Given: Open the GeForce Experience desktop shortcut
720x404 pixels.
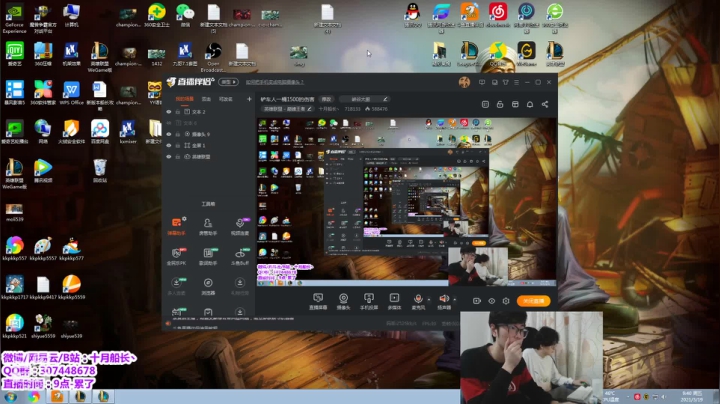Looking at the screenshot, I should pyautogui.click(x=14, y=19).
